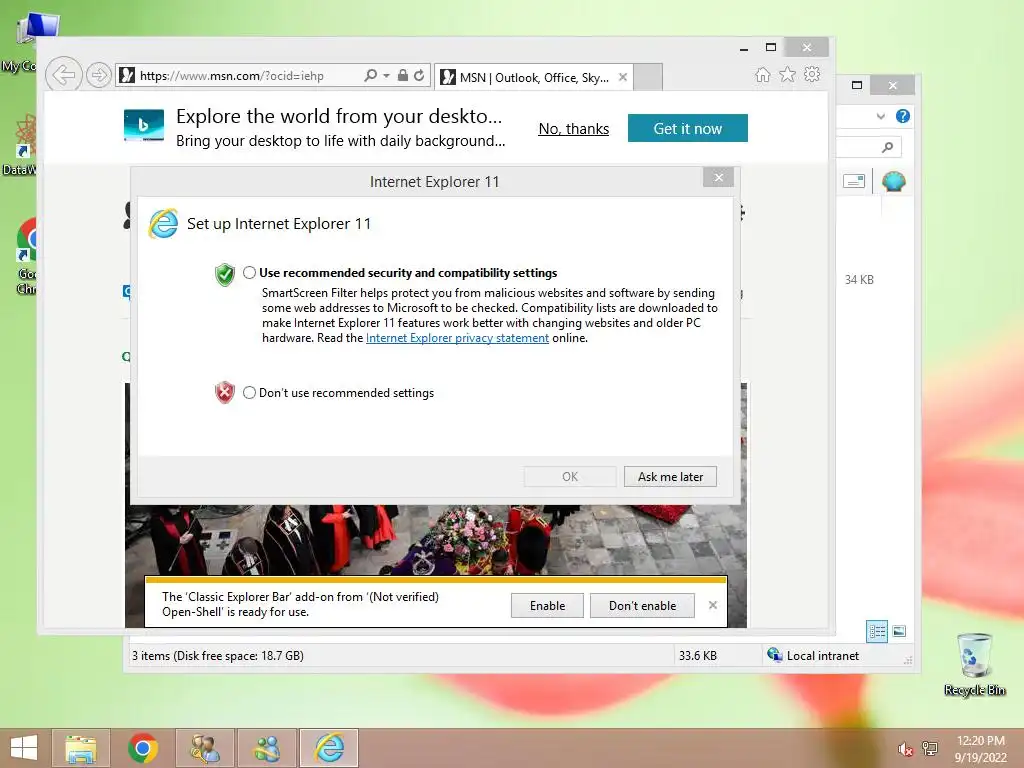This screenshot has height=768, width=1024.
Task: Refresh the page with the reload icon
Action: tap(419, 75)
